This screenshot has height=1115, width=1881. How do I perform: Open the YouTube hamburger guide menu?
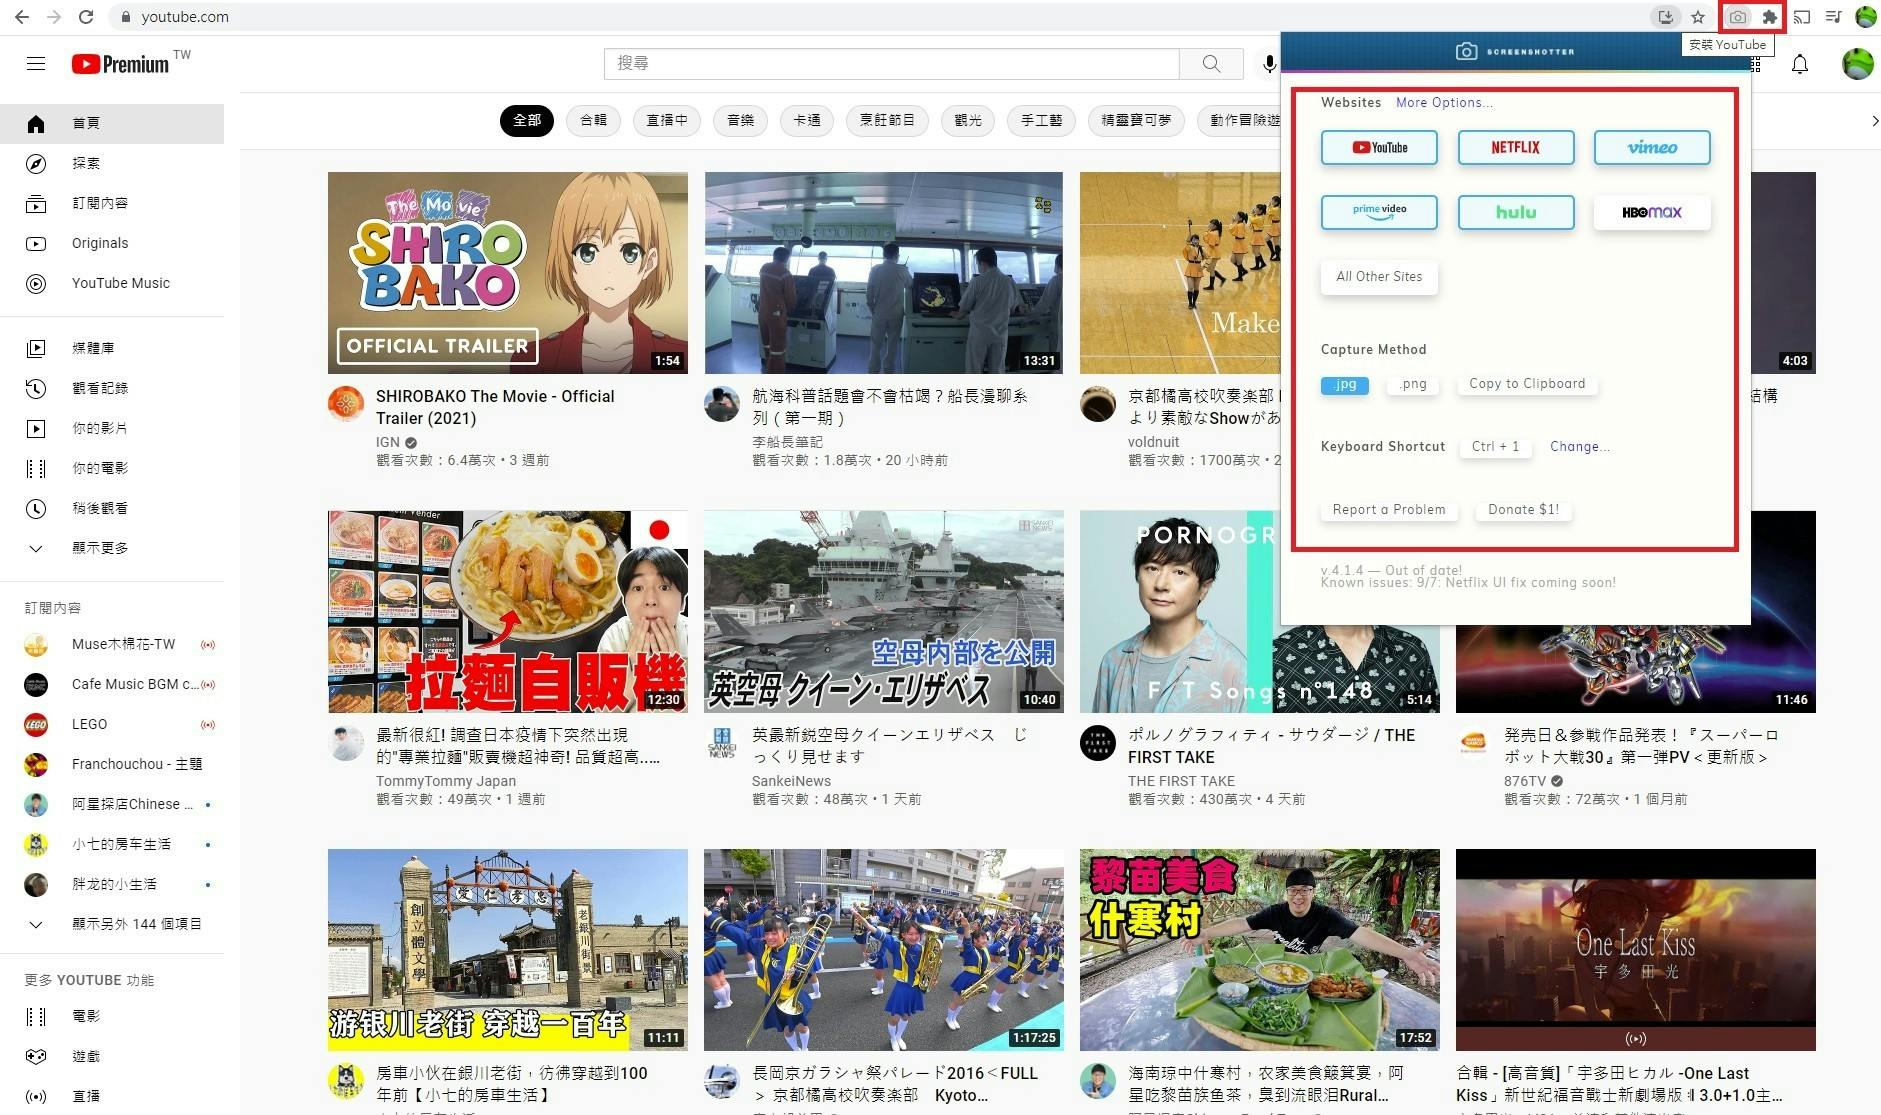[x=36, y=64]
